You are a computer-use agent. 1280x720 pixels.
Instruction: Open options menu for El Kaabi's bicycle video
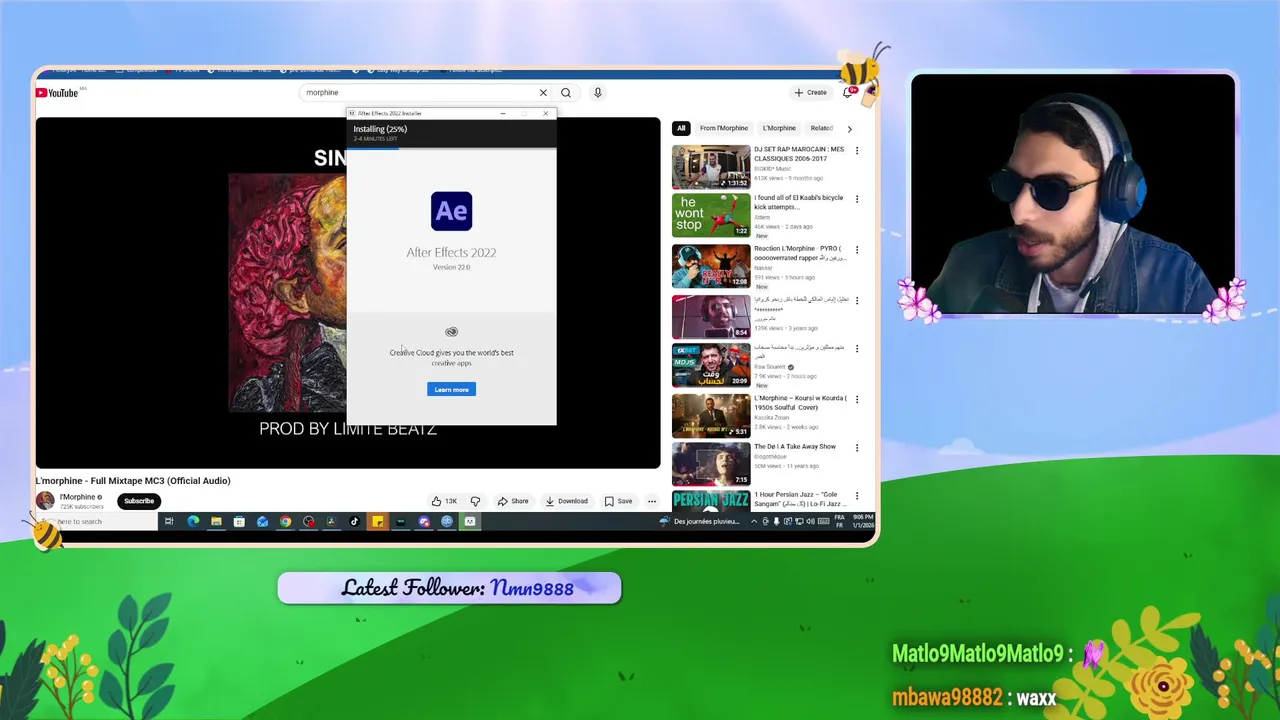click(x=856, y=199)
